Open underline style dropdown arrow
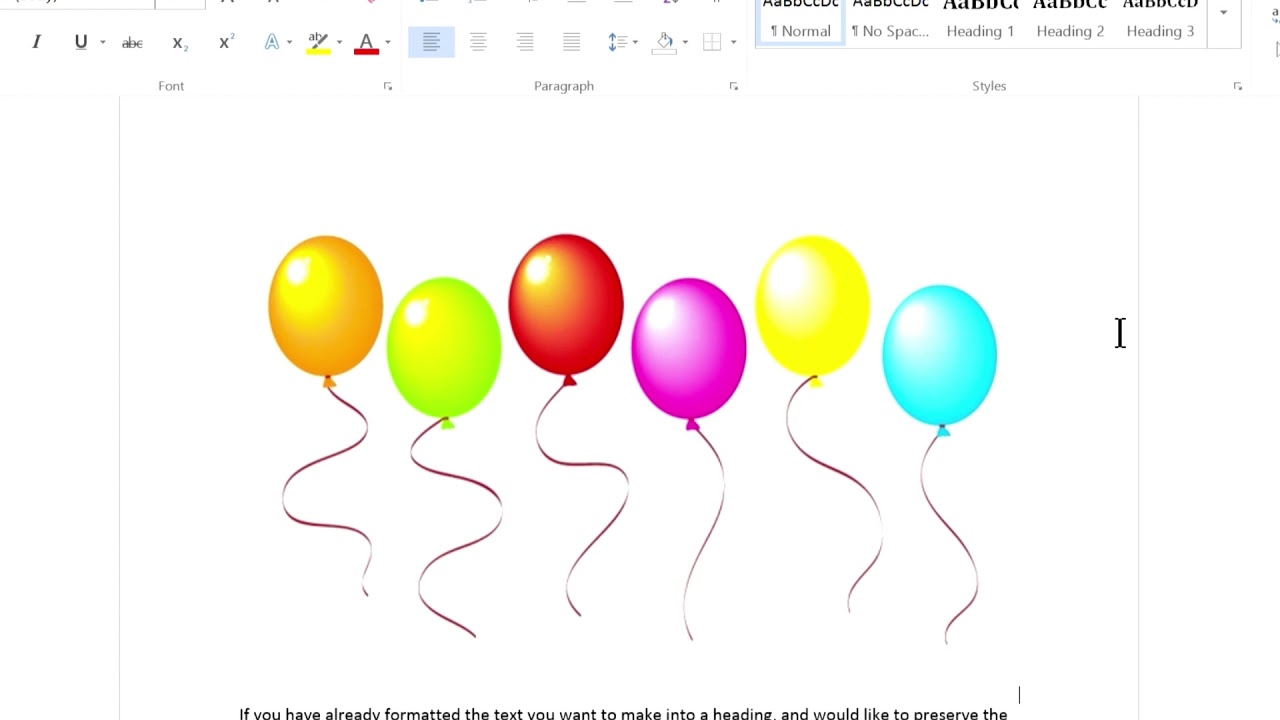 [x=102, y=42]
